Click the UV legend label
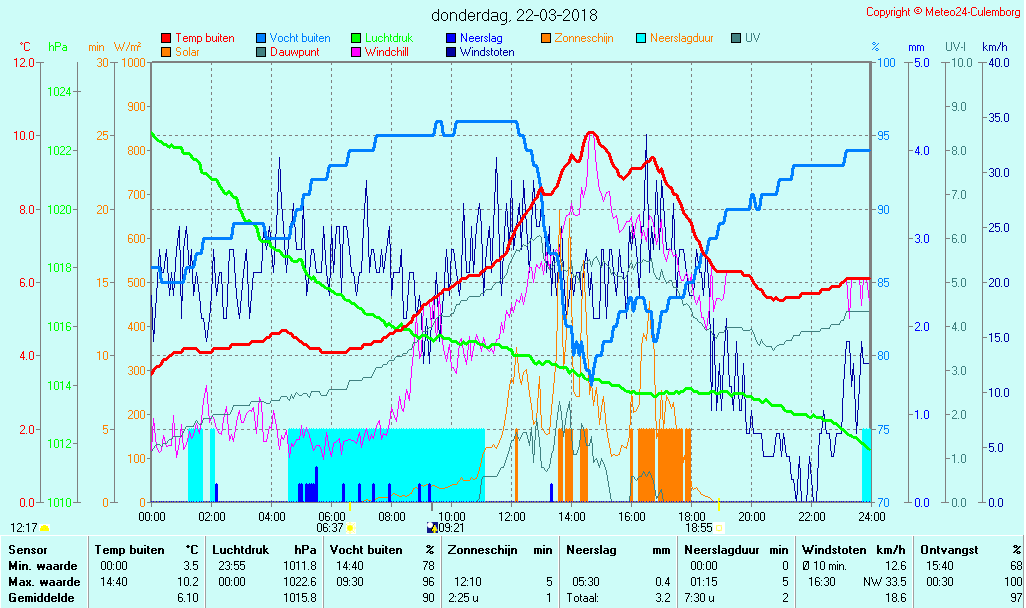1026x608 pixels. tap(753, 38)
